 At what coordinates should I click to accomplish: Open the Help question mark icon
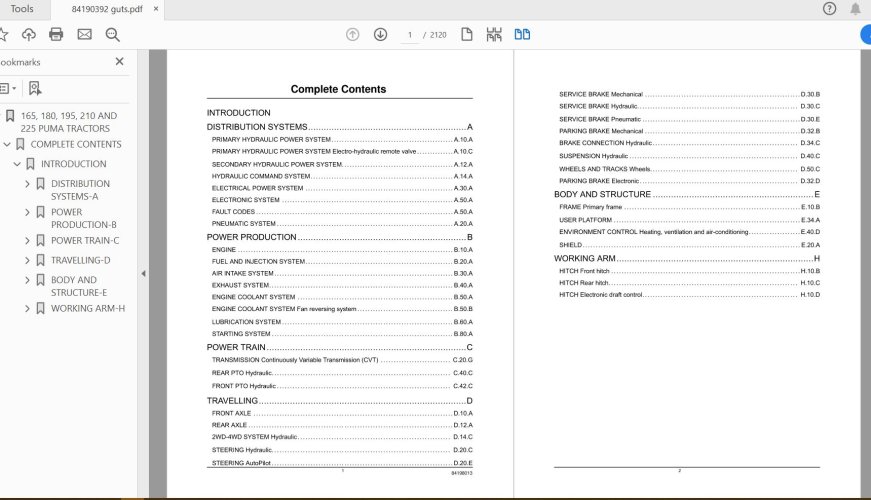coord(829,9)
